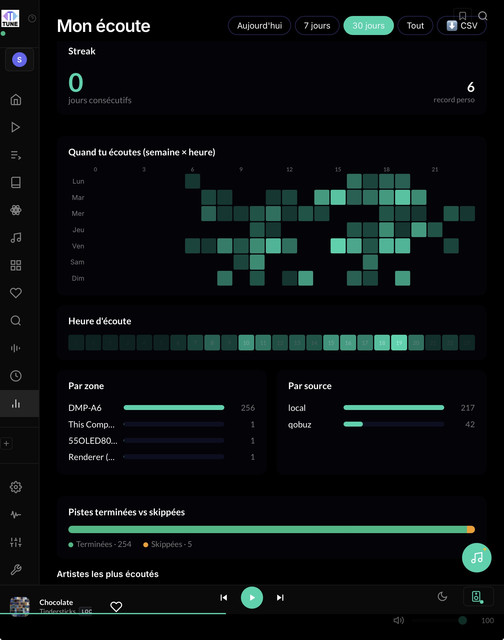Open the play queue icon in sidebar

pos(16,155)
